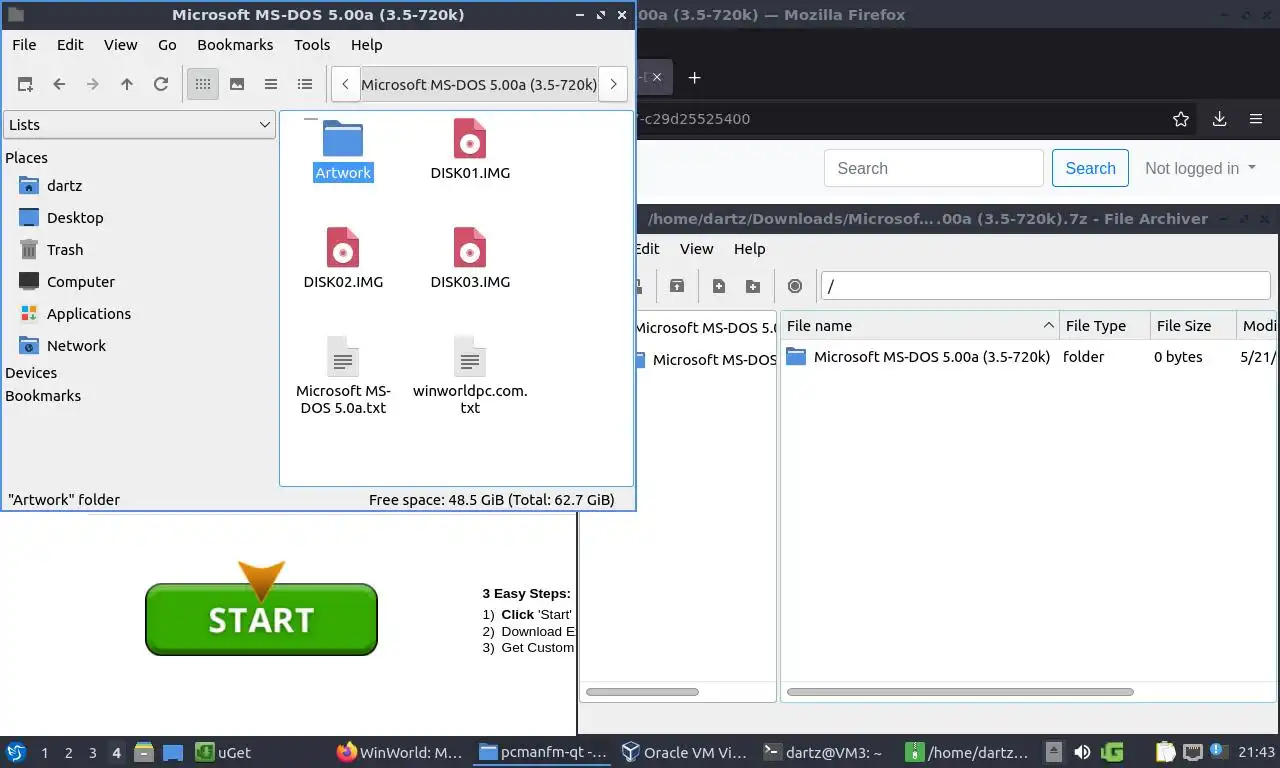
Task: Click the add file icon in File Archiver
Action: 719,286
